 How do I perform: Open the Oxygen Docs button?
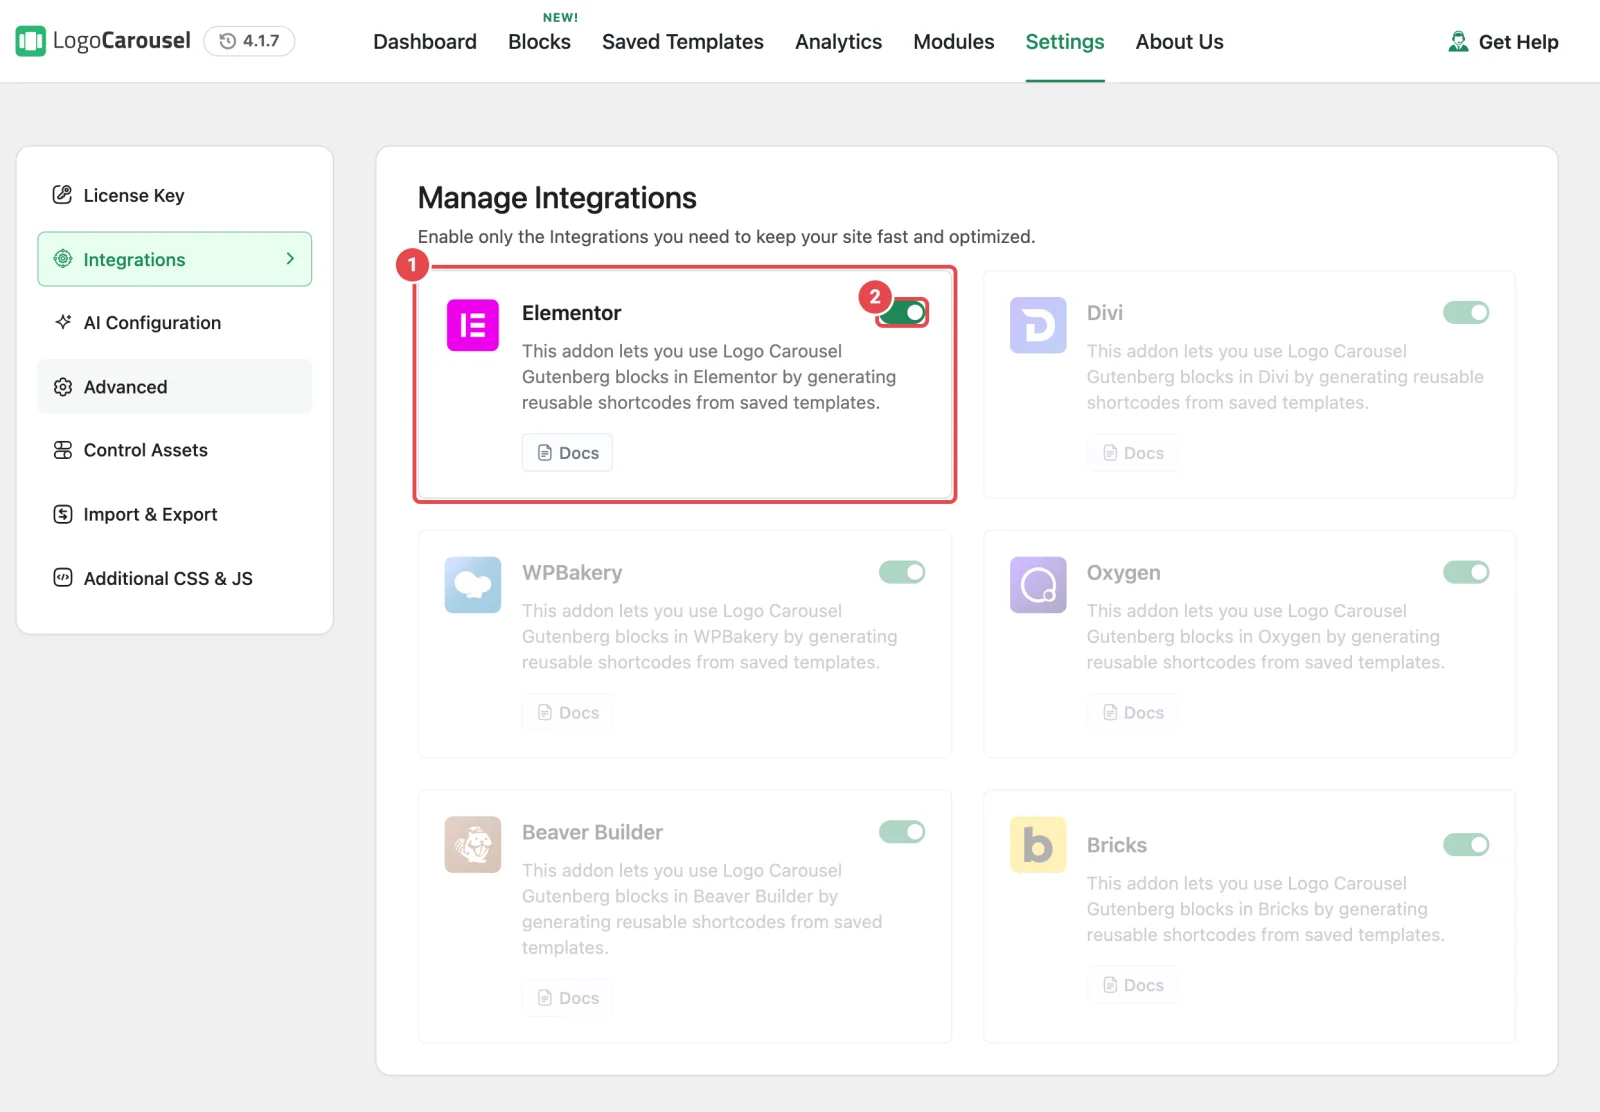click(1132, 713)
